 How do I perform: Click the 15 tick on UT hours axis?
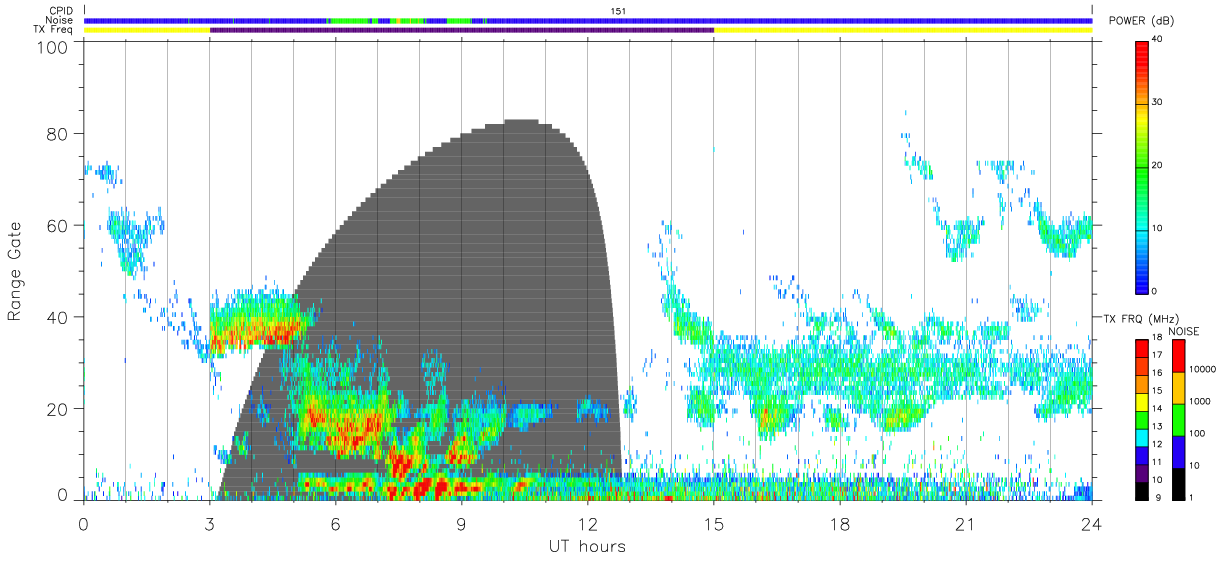(x=714, y=523)
